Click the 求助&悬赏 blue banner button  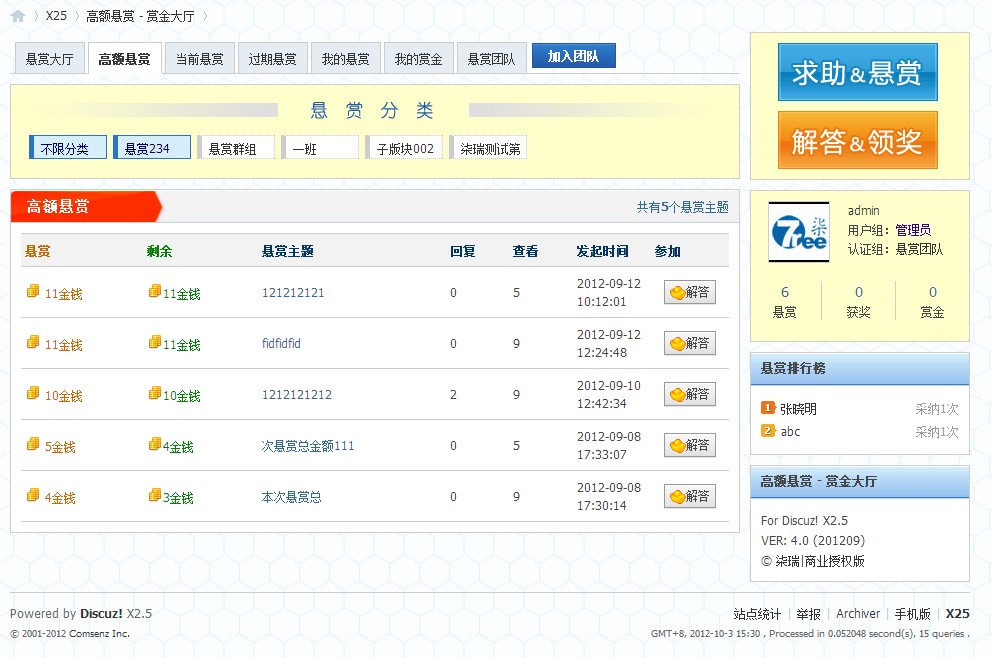click(857, 72)
